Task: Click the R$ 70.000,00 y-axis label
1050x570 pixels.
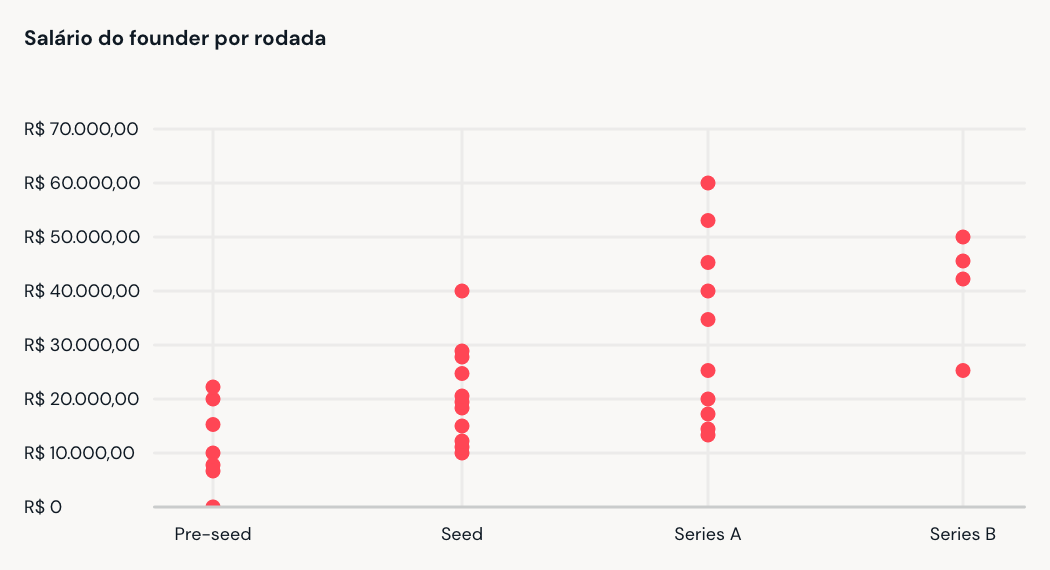Action: (81, 129)
